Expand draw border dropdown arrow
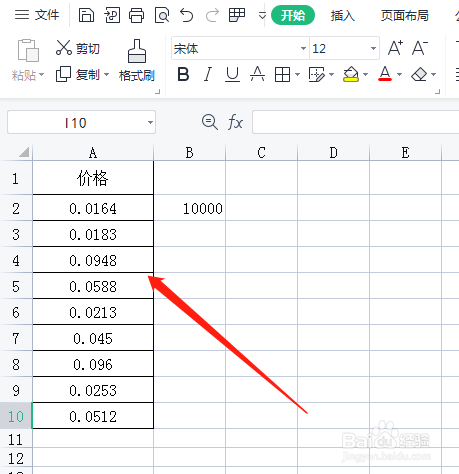The height and width of the screenshot is (474, 459). [x=332, y=74]
